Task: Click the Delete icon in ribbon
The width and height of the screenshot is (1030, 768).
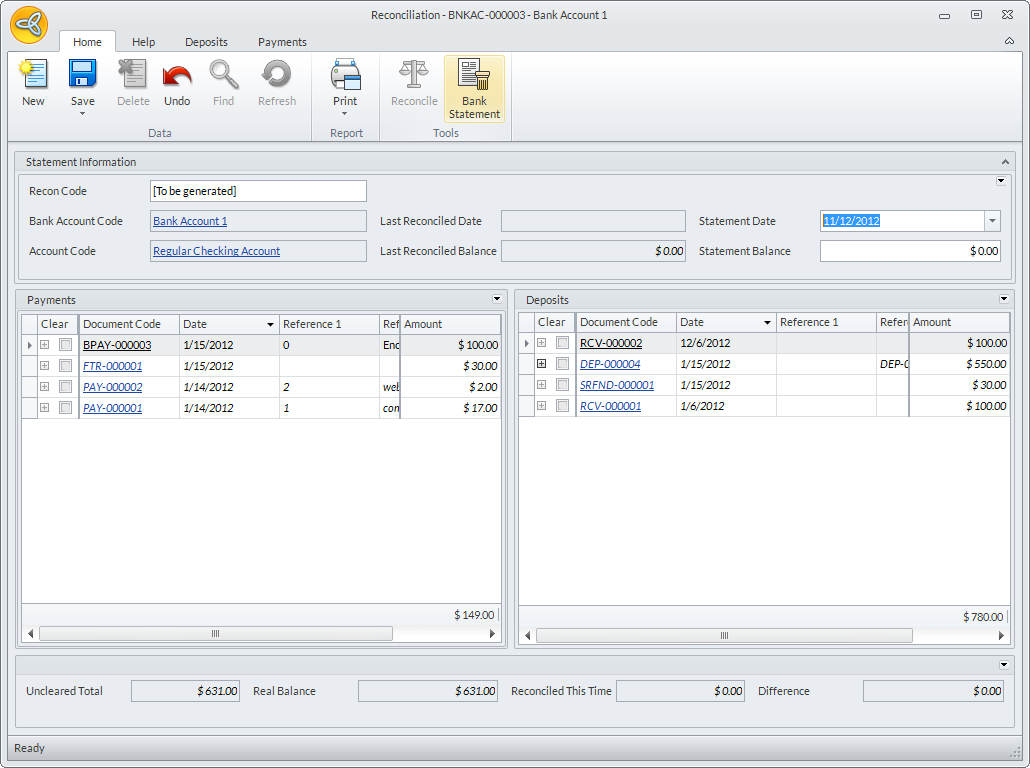Action: coord(133,76)
